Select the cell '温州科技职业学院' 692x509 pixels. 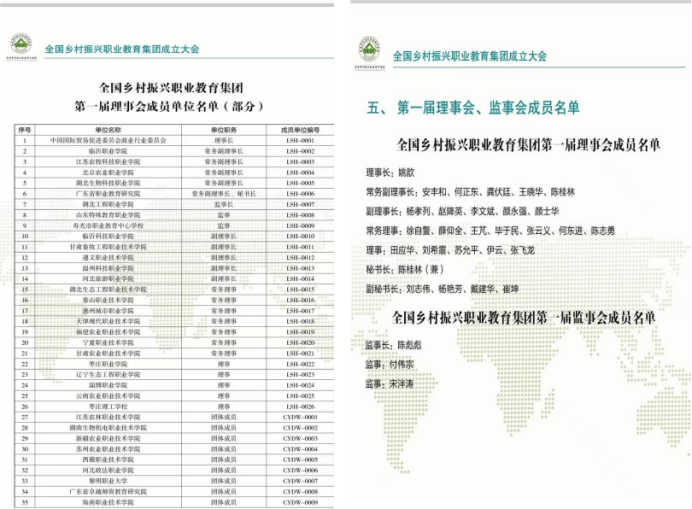point(108,268)
